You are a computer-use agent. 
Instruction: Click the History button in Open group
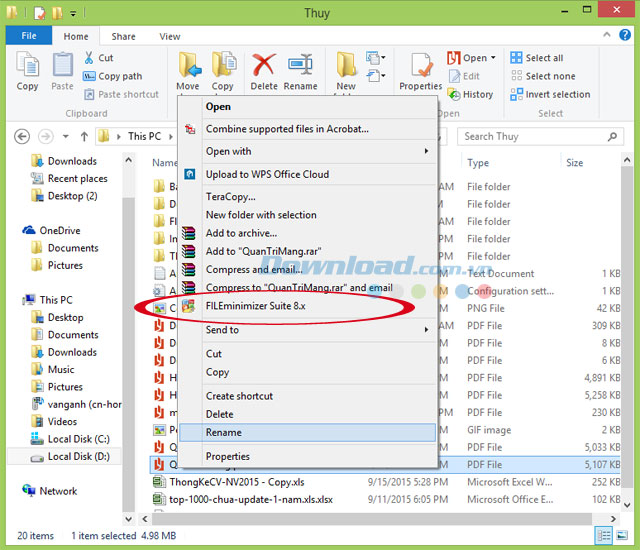click(470, 94)
